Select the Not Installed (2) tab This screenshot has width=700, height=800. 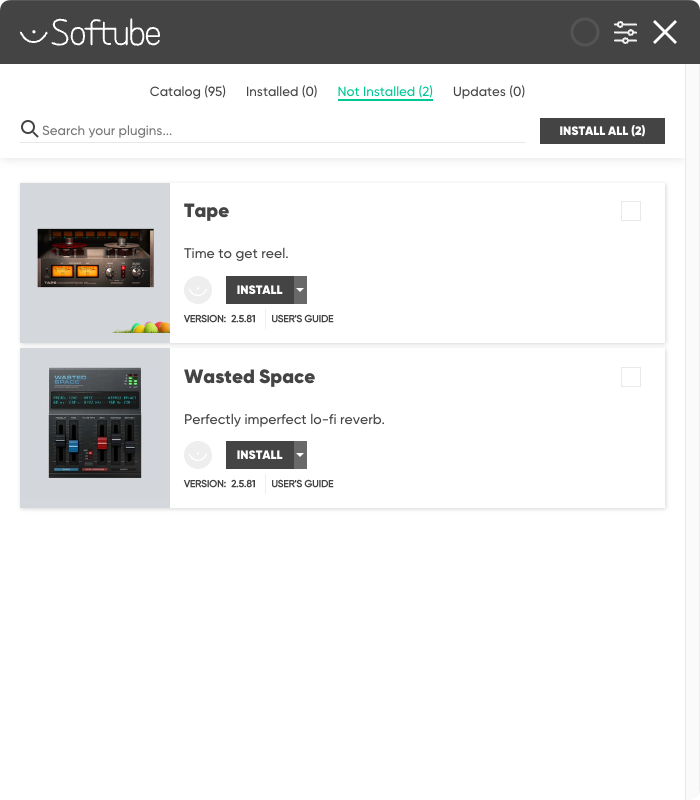[x=385, y=92]
